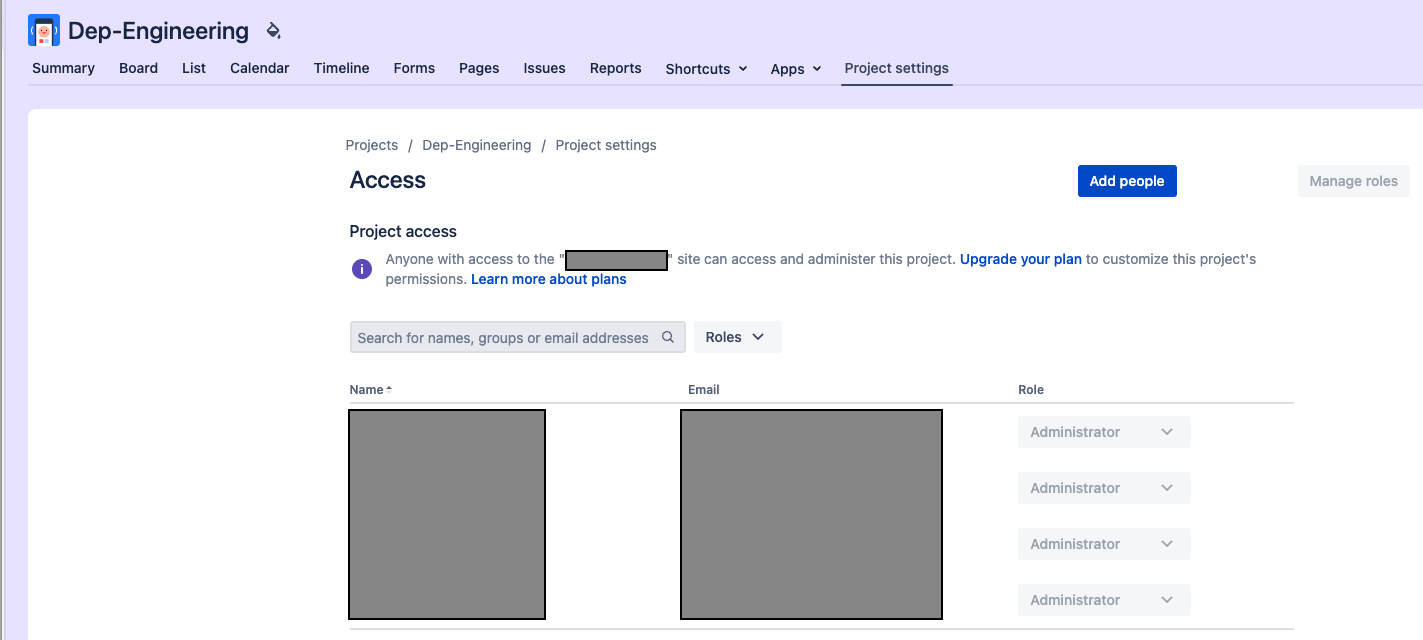Viewport: 1423px width, 640px height.
Task: Click the Learn more about plans link
Action: pyautogui.click(x=548, y=279)
